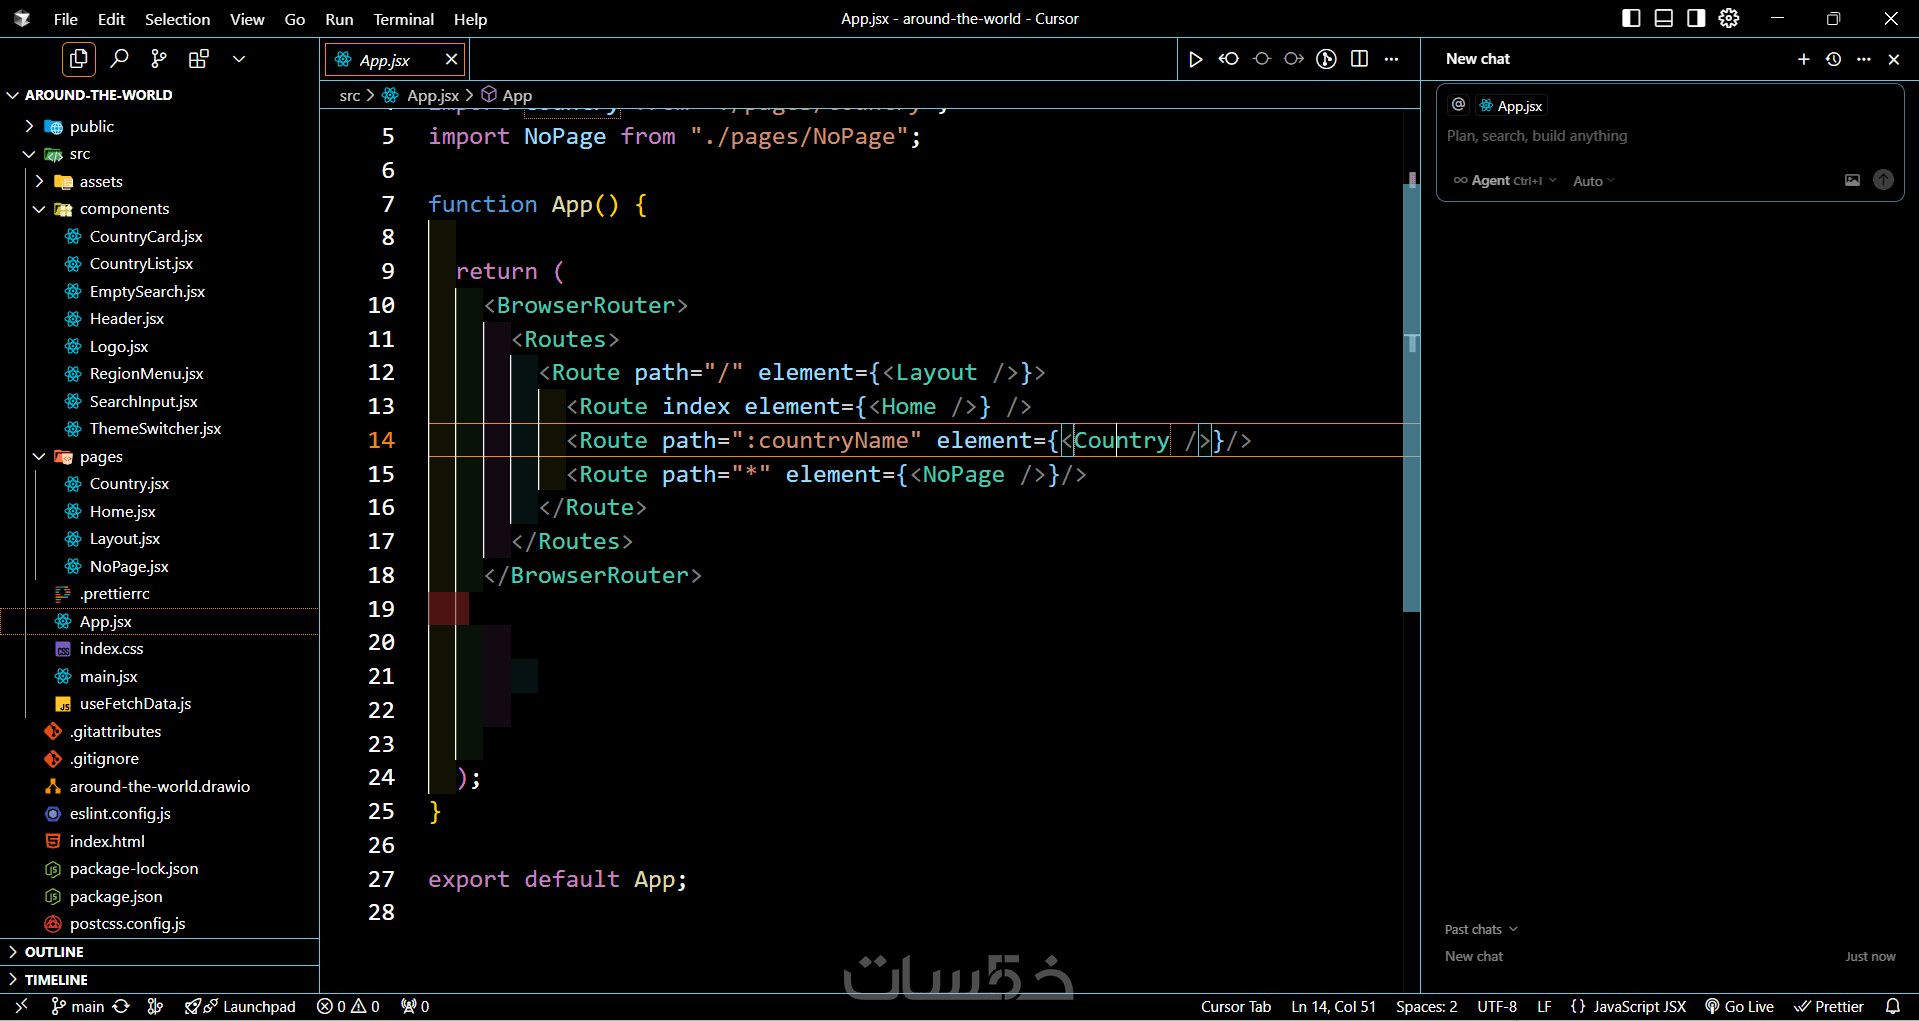Run the file with play icon
The width and height of the screenshot is (1919, 1021).
coord(1196,59)
